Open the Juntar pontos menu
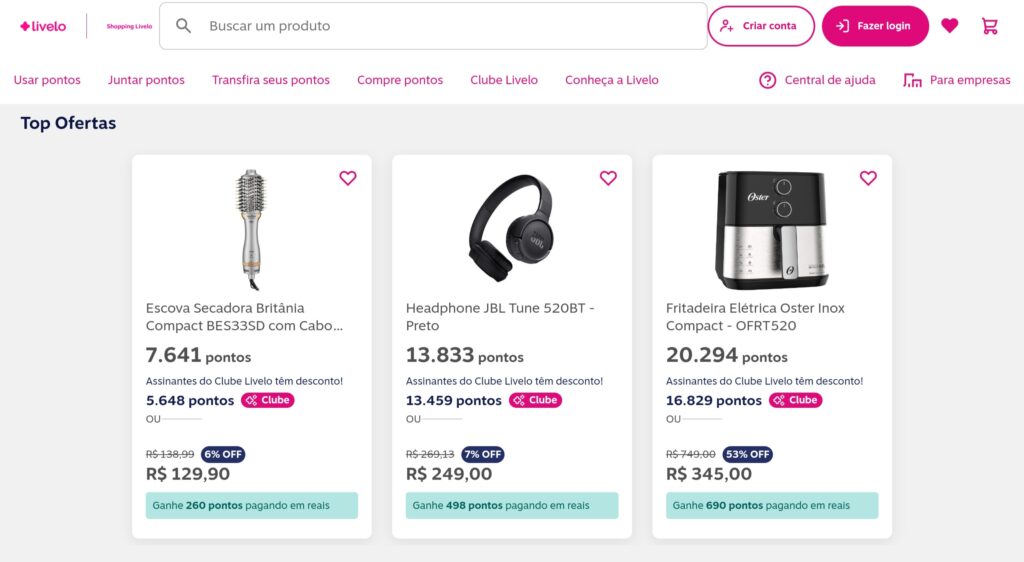Viewport: 1024px width, 562px height. 146,80
